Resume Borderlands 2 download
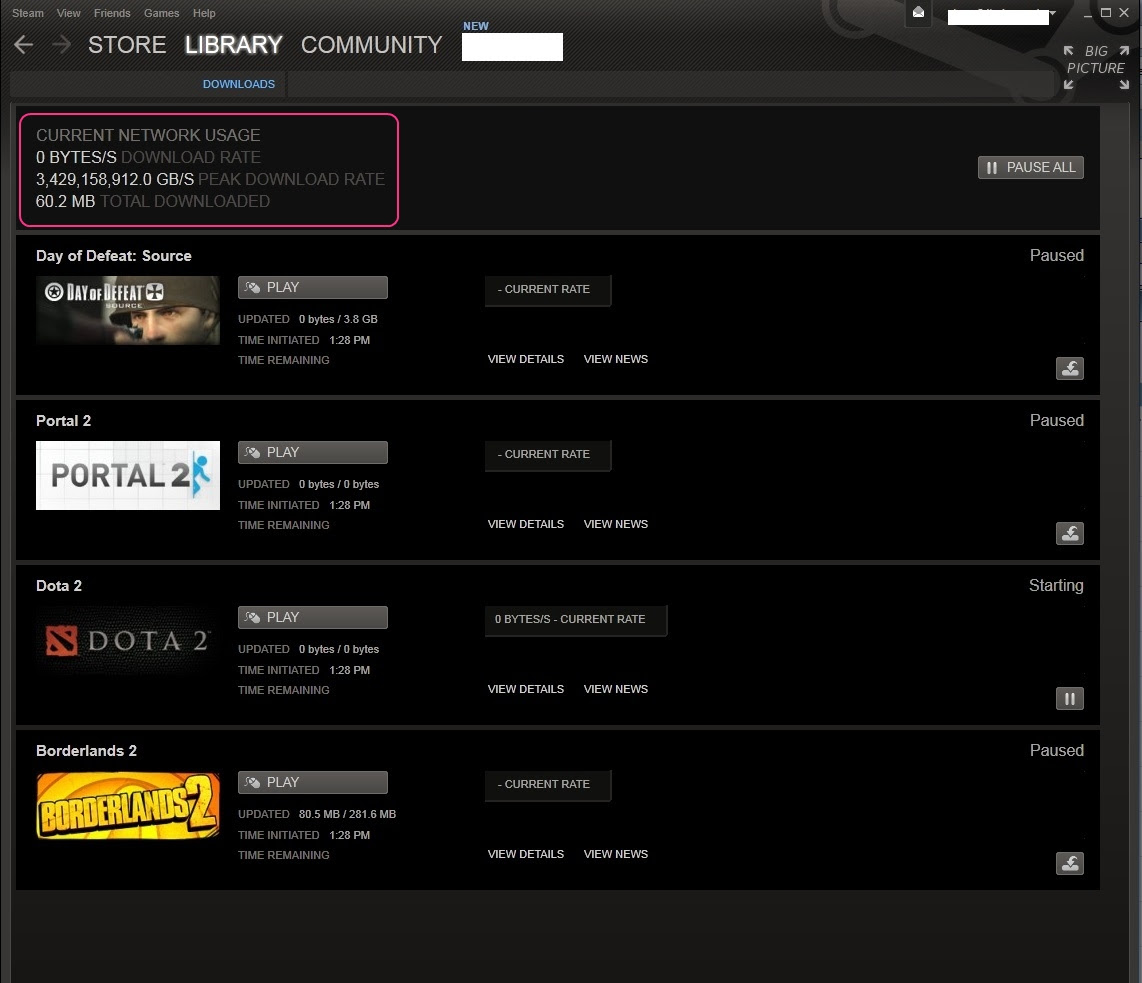The width and height of the screenshot is (1142, 983). (1069, 864)
